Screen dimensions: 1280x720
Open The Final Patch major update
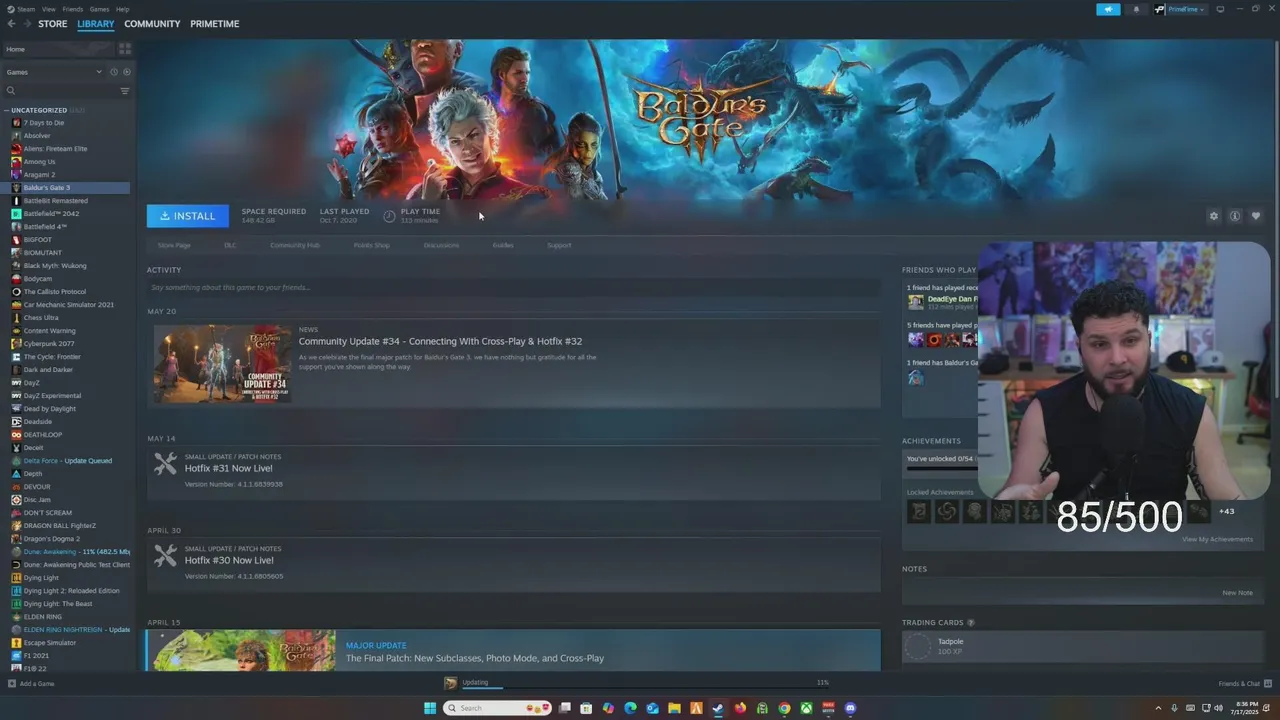[514, 650]
